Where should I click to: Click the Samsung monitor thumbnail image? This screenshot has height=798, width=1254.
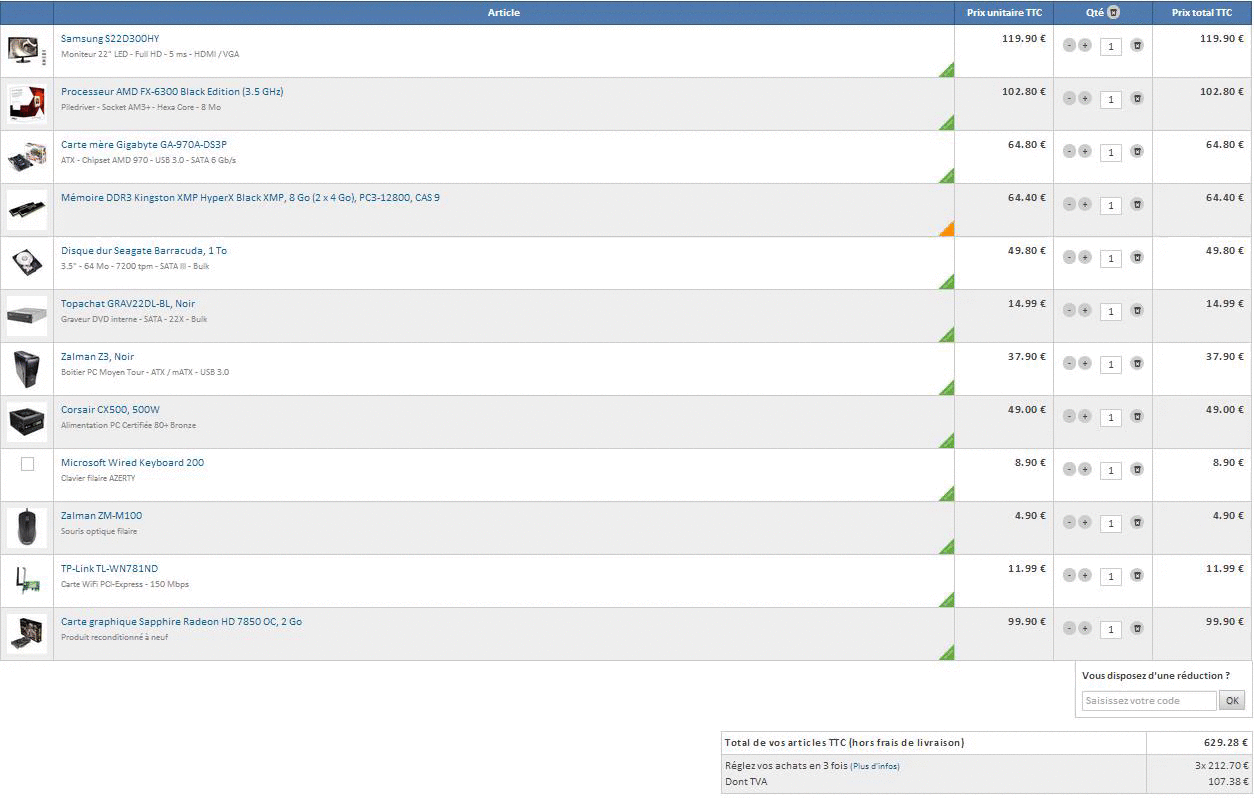[x=27, y=51]
